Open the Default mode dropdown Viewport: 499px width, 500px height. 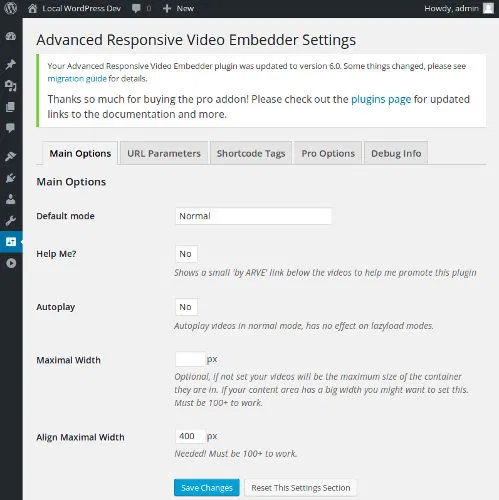253,216
